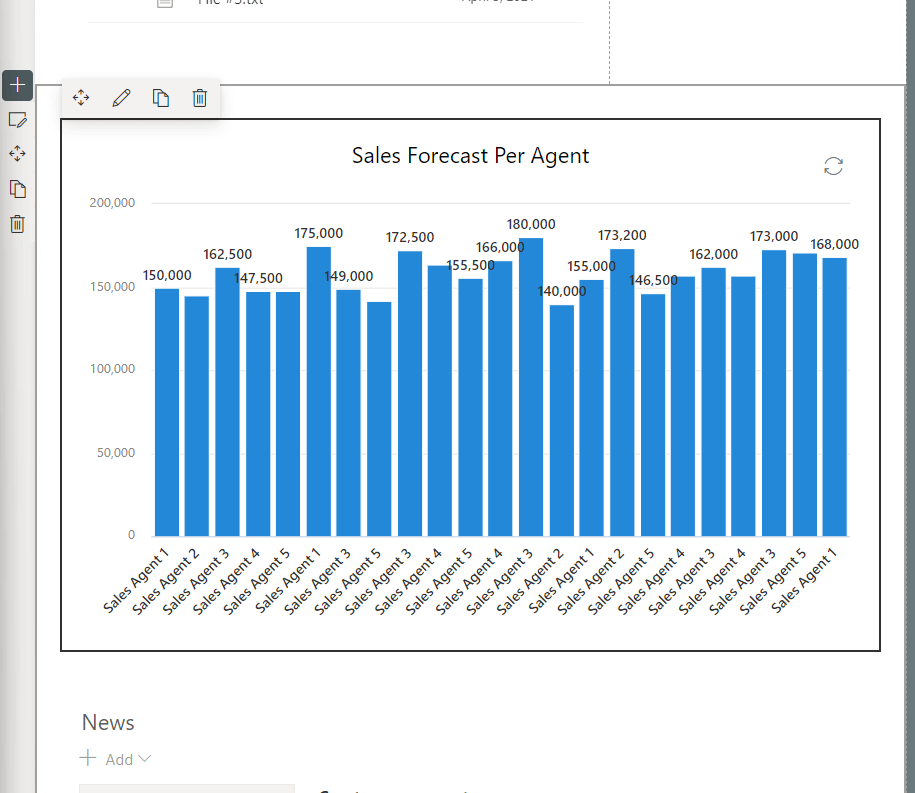
Task: Click the 200,000 y-axis label
Action: click(112, 202)
